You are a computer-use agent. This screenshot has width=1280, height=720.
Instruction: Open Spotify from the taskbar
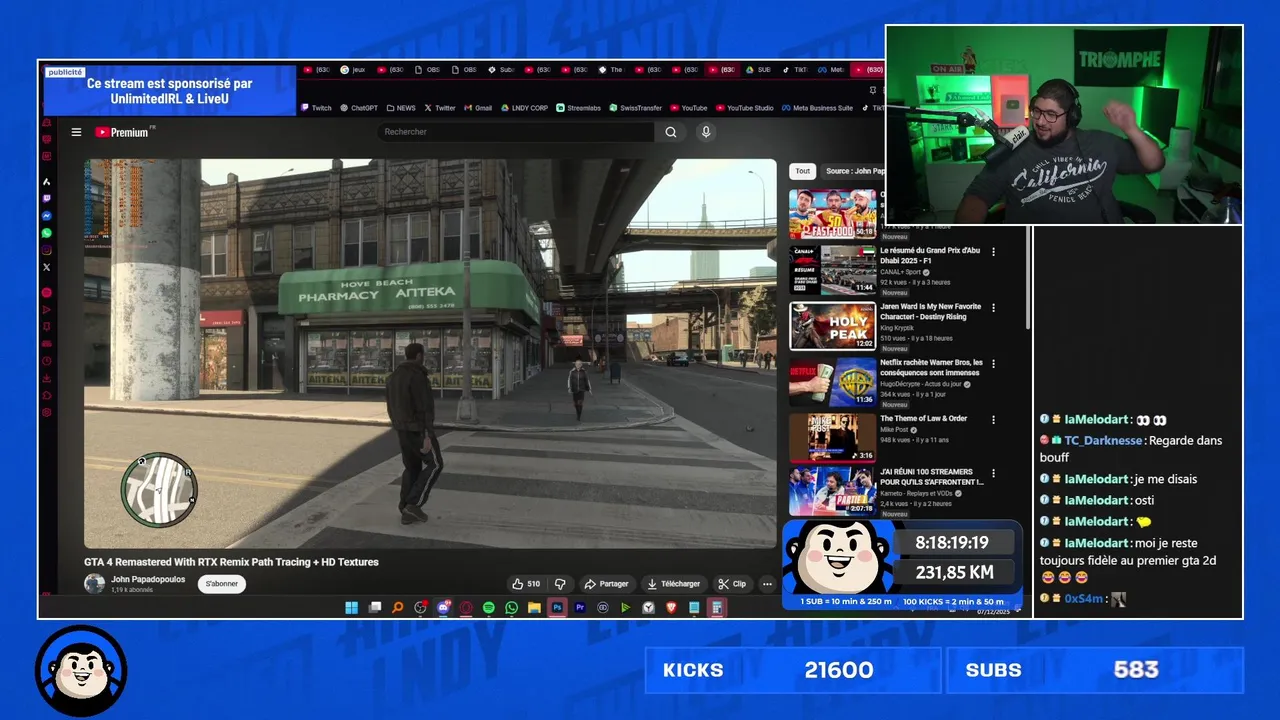click(489, 608)
